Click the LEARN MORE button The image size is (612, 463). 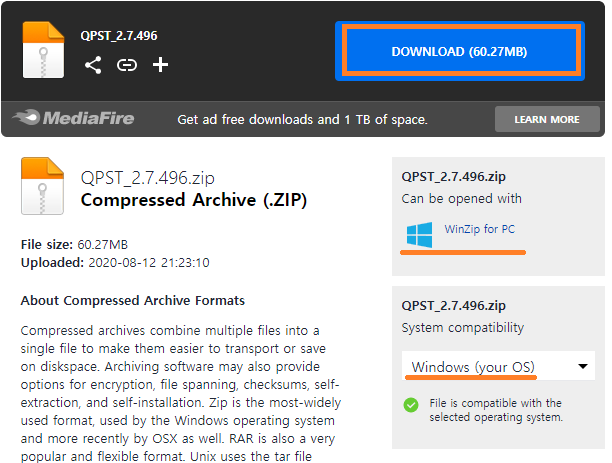[547, 119]
